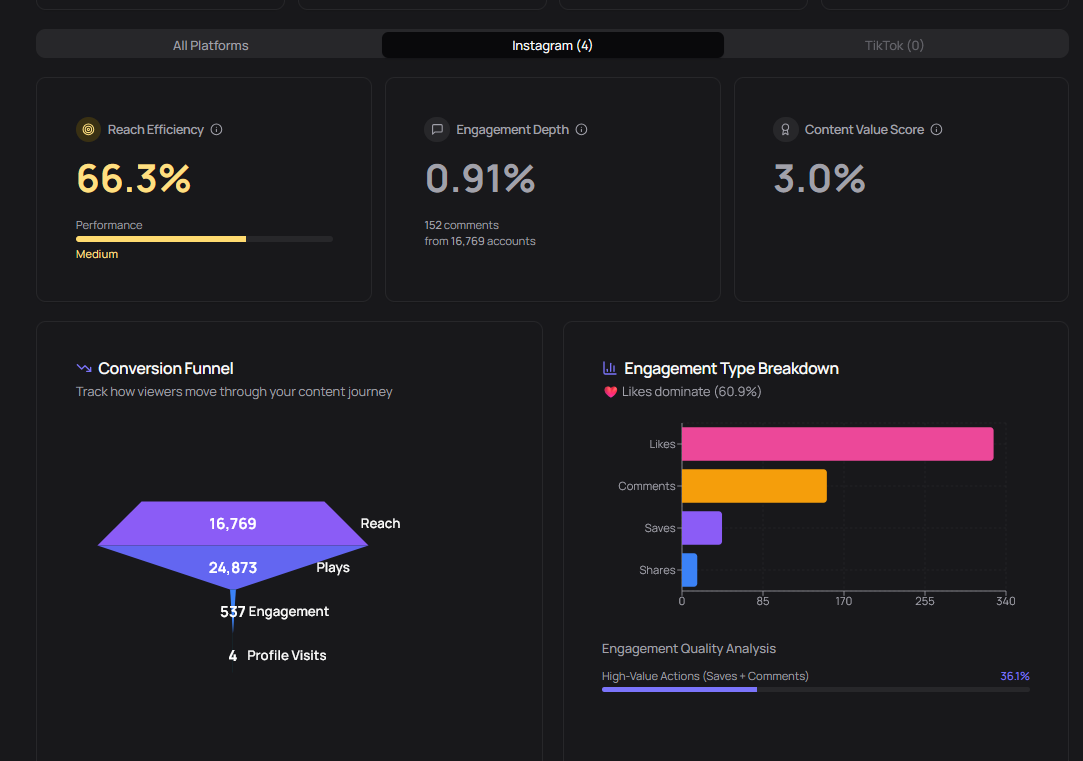
Task: Click the Saves bar in the chart
Action: [x=701, y=527]
